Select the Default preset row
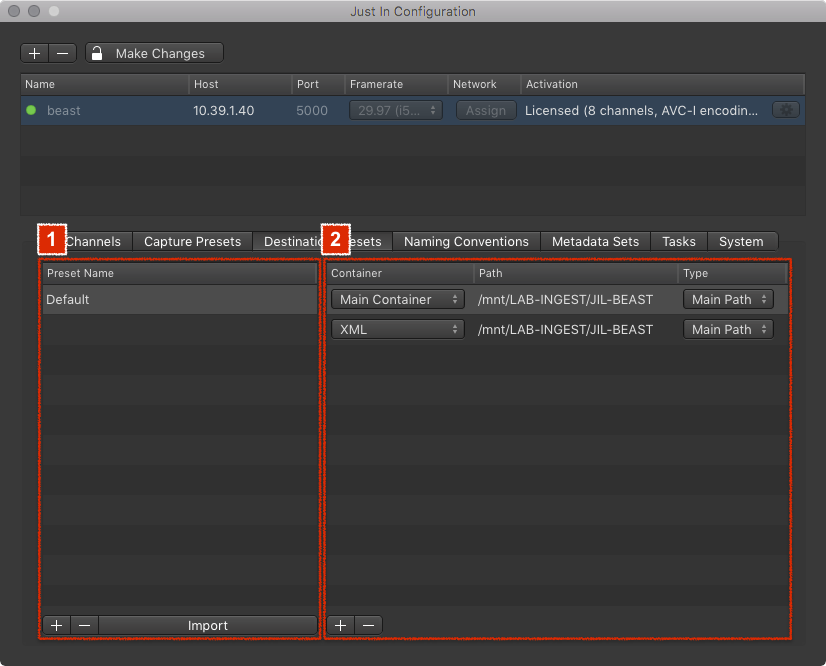Image resolution: width=826 pixels, height=666 pixels. tap(180, 299)
